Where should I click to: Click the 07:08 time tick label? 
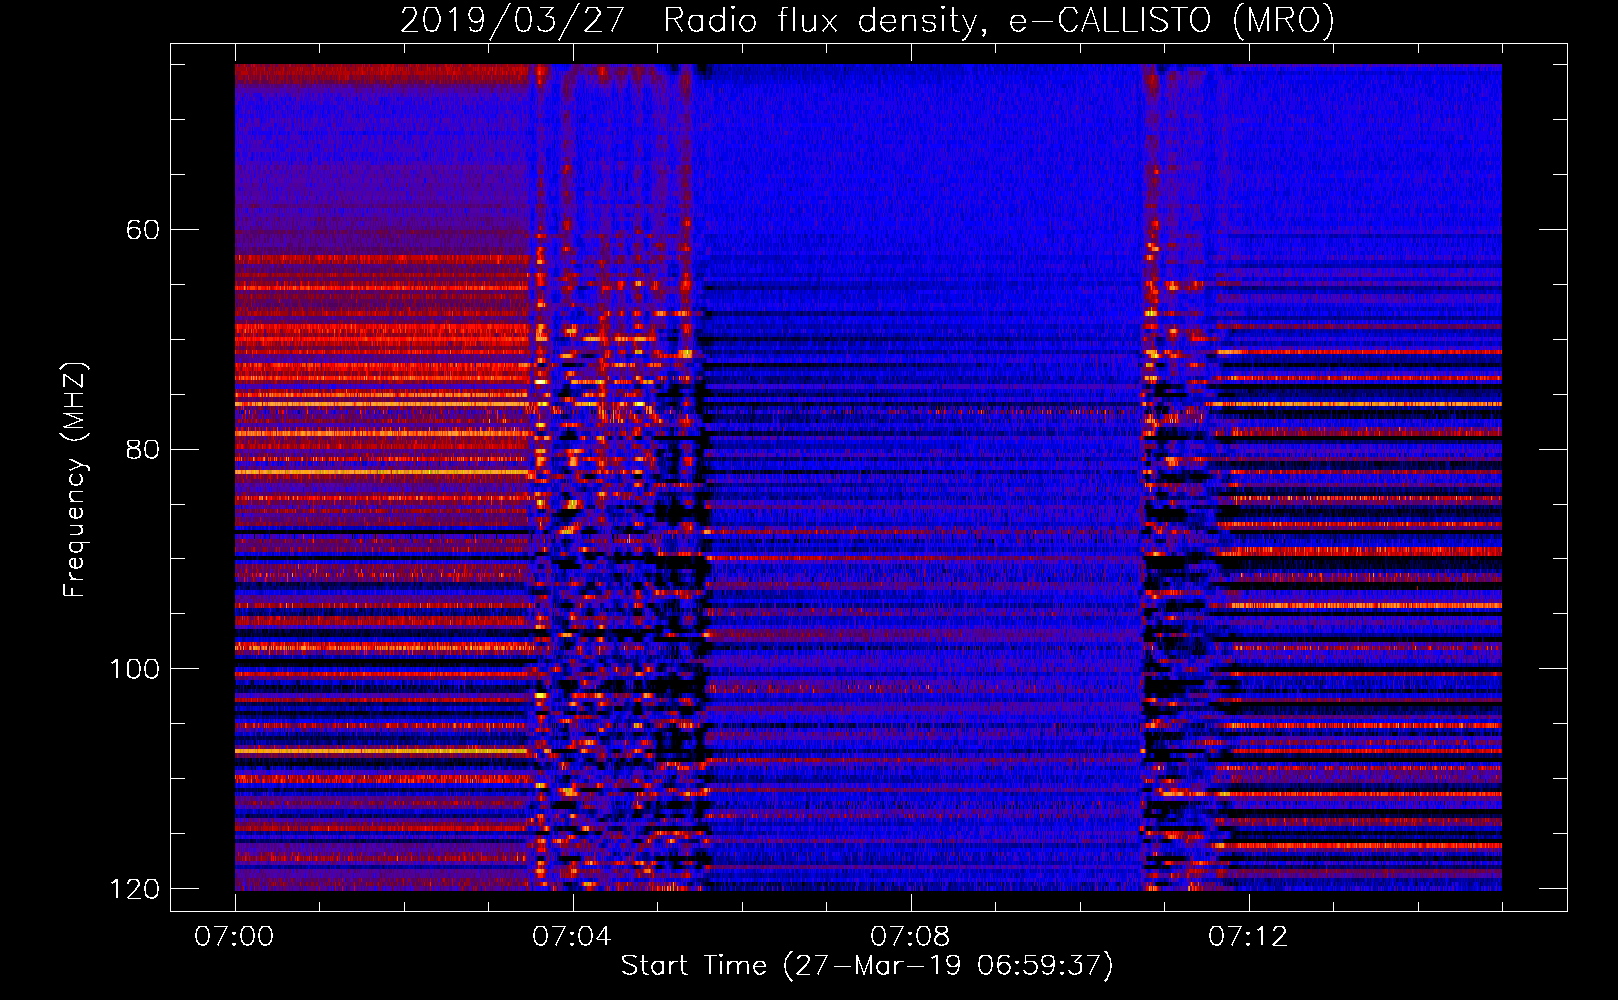pos(910,936)
